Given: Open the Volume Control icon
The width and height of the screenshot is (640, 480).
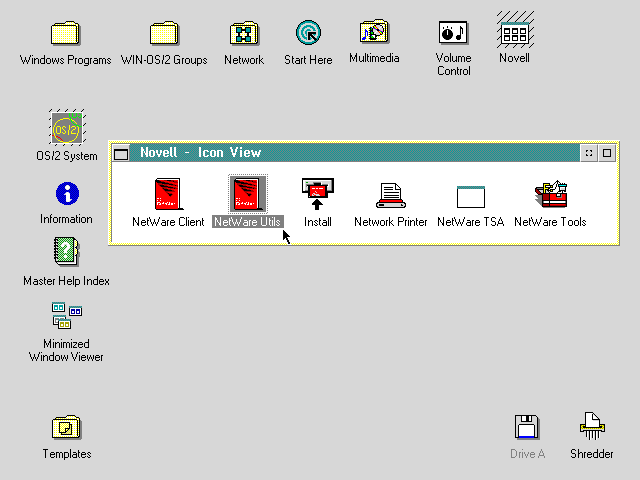Looking at the screenshot, I should tap(453, 33).
